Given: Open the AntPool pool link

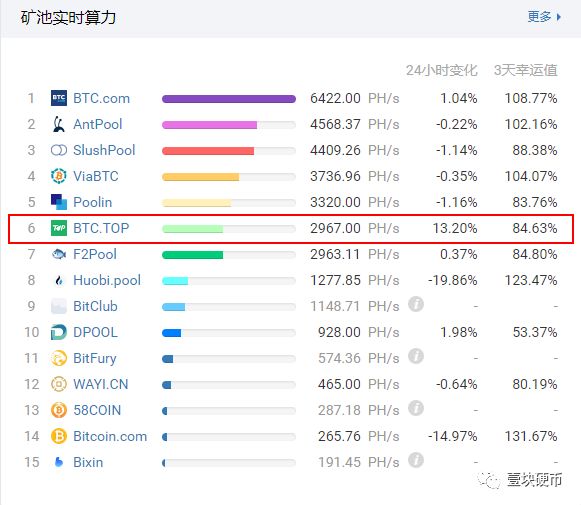Looking at the screenshot, I should click(x=98, y=124).
